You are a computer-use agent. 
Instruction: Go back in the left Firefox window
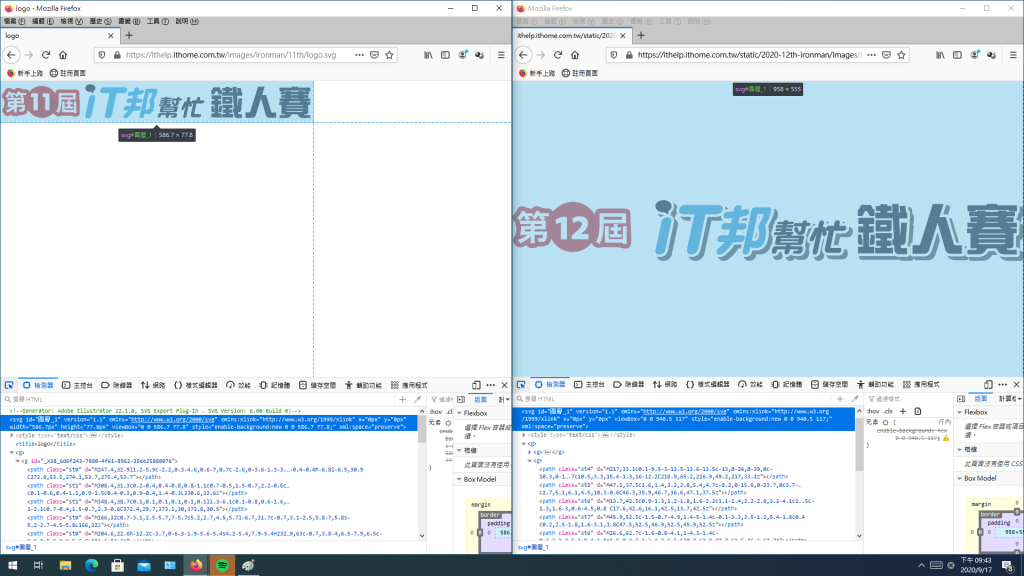click(11, 55)
